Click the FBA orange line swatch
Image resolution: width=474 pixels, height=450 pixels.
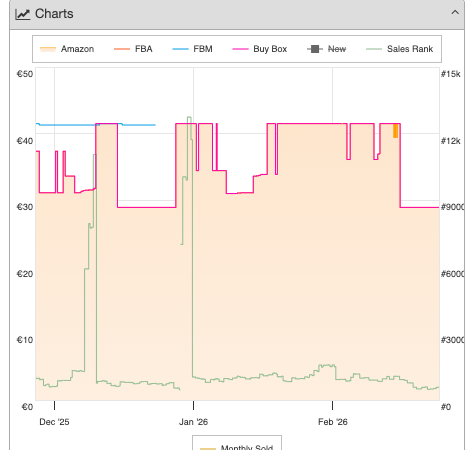122,49
